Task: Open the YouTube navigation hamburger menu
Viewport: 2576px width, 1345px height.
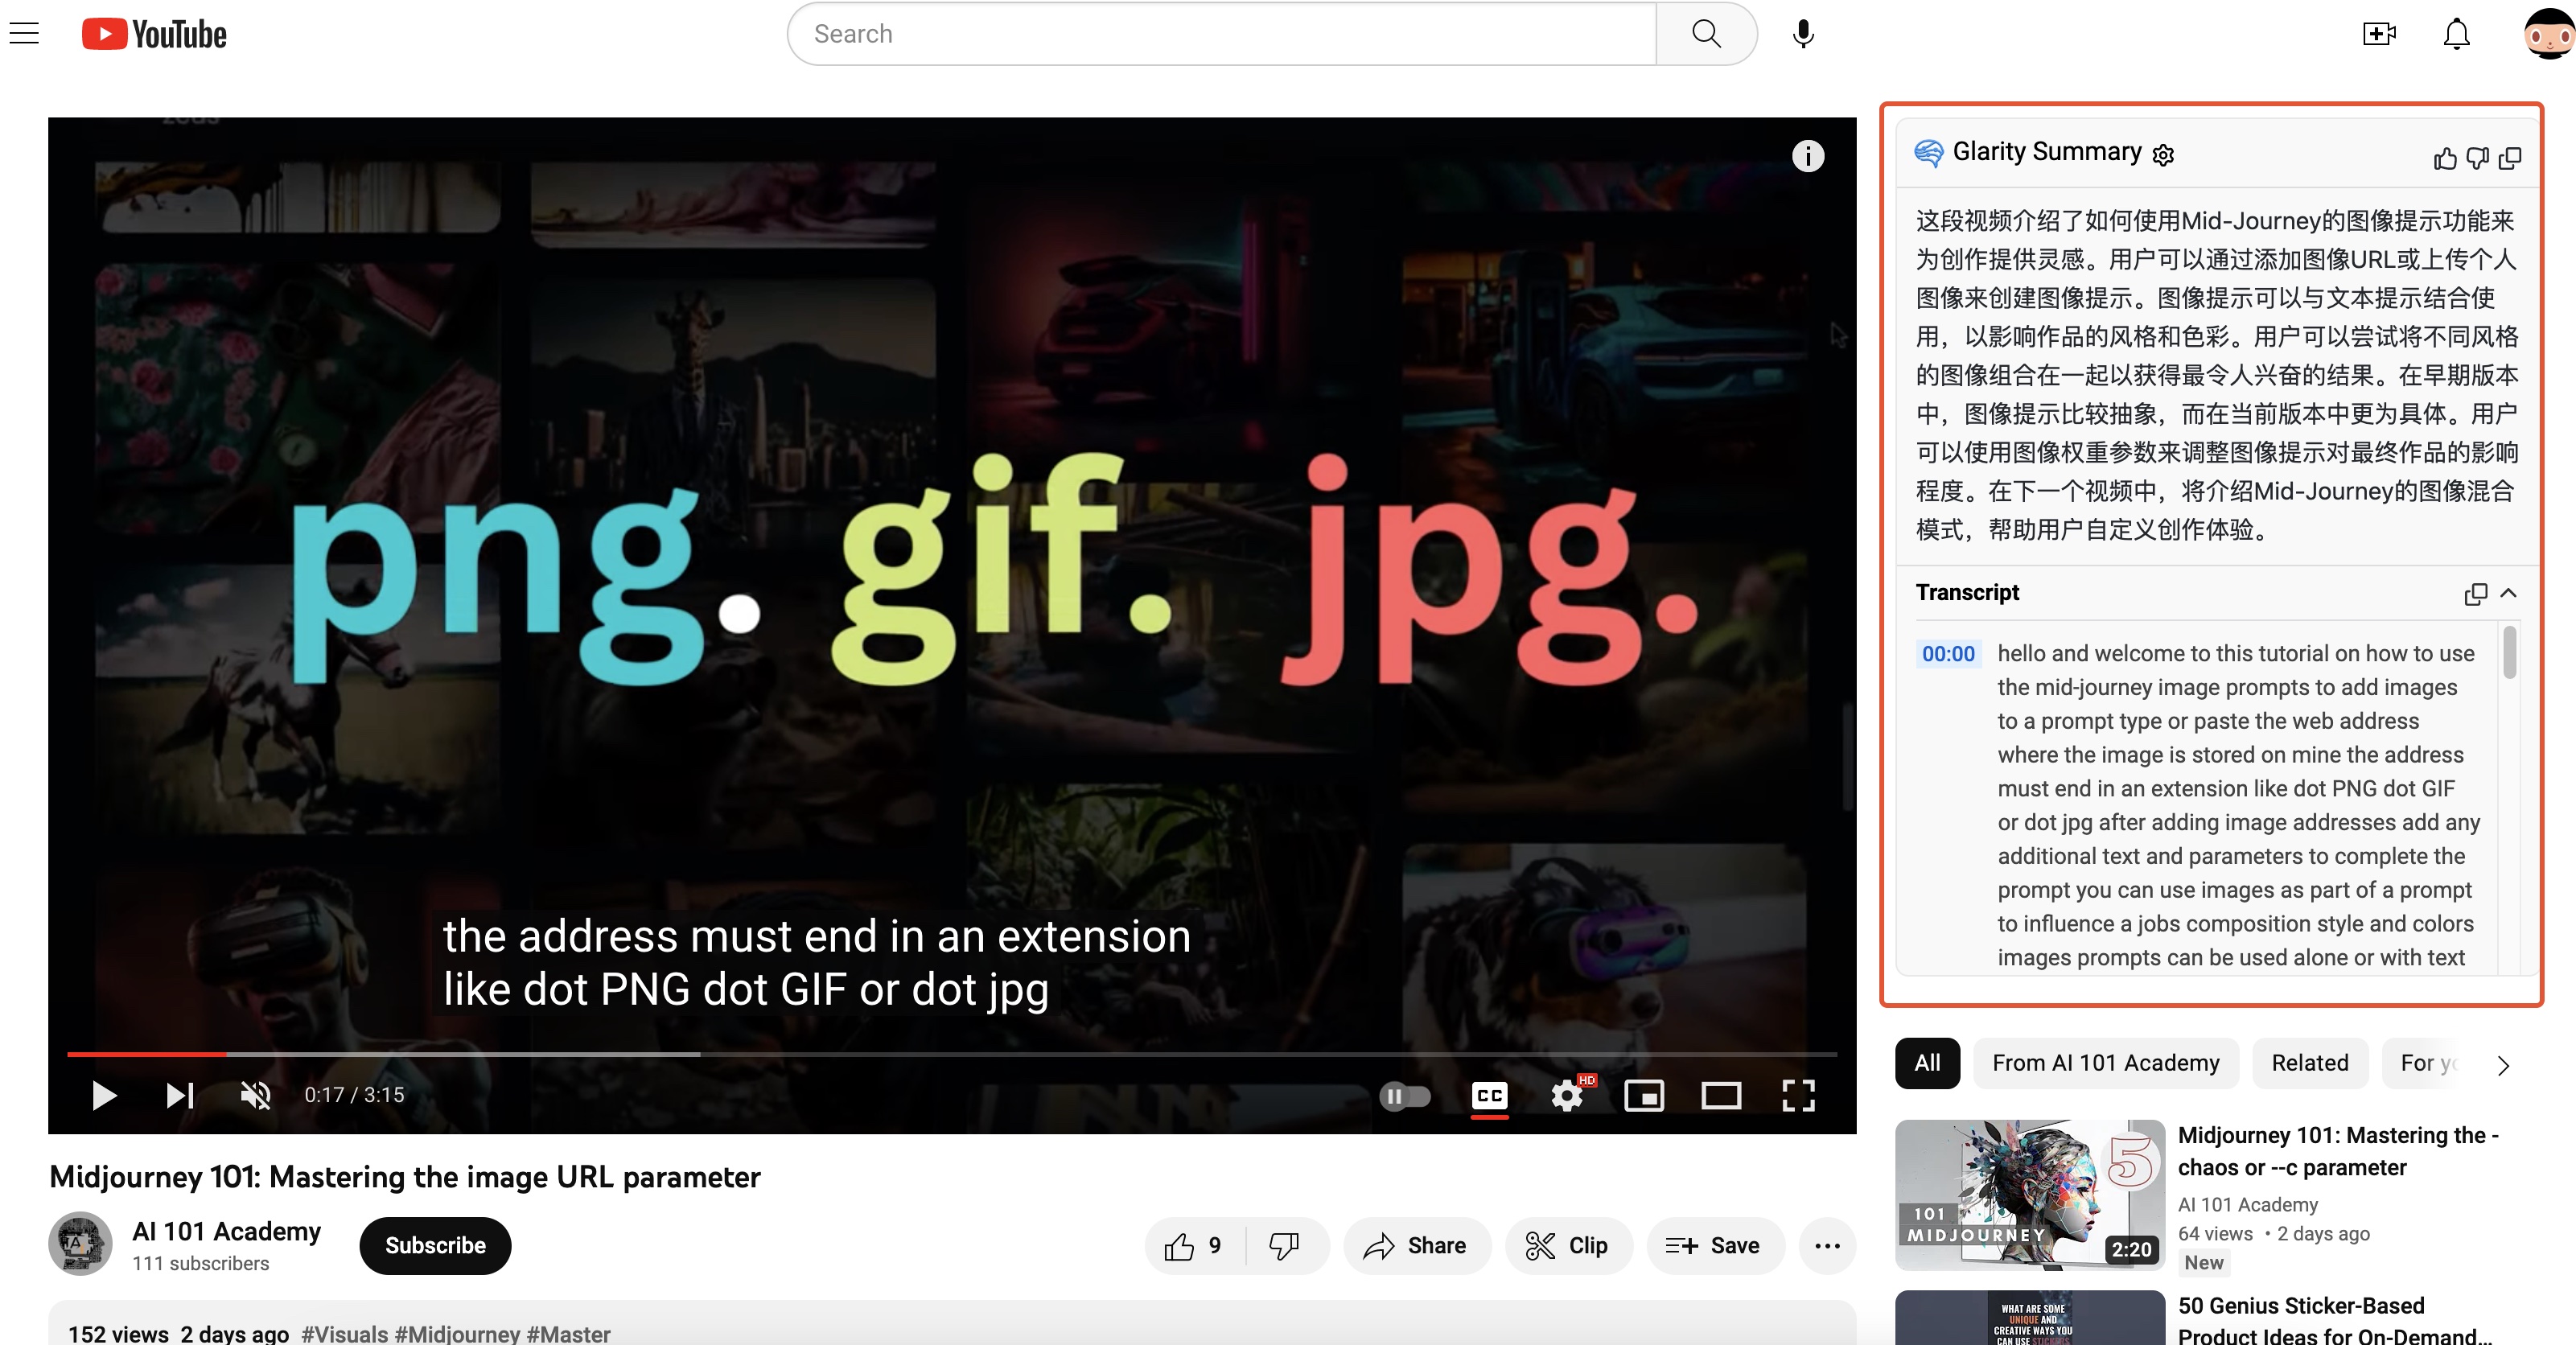Action: pyautogui.click(x=24, y=32)
